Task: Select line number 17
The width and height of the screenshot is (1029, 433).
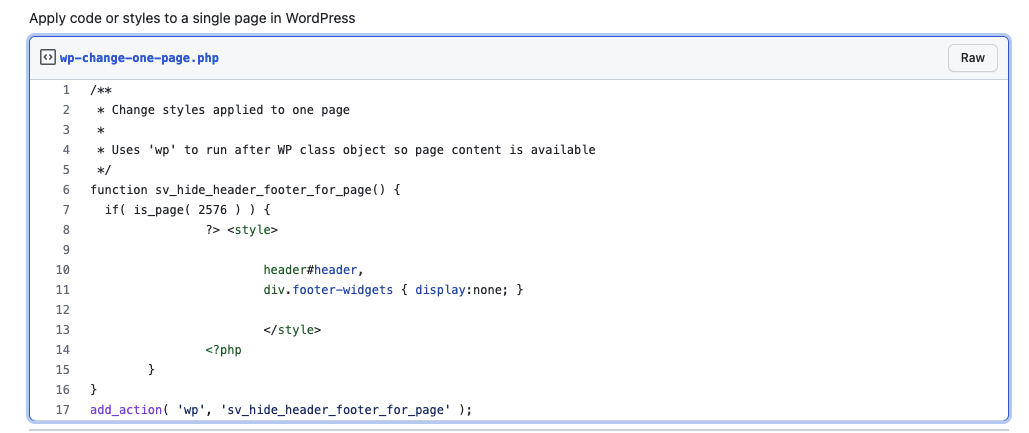Action: tap(63, 409)
